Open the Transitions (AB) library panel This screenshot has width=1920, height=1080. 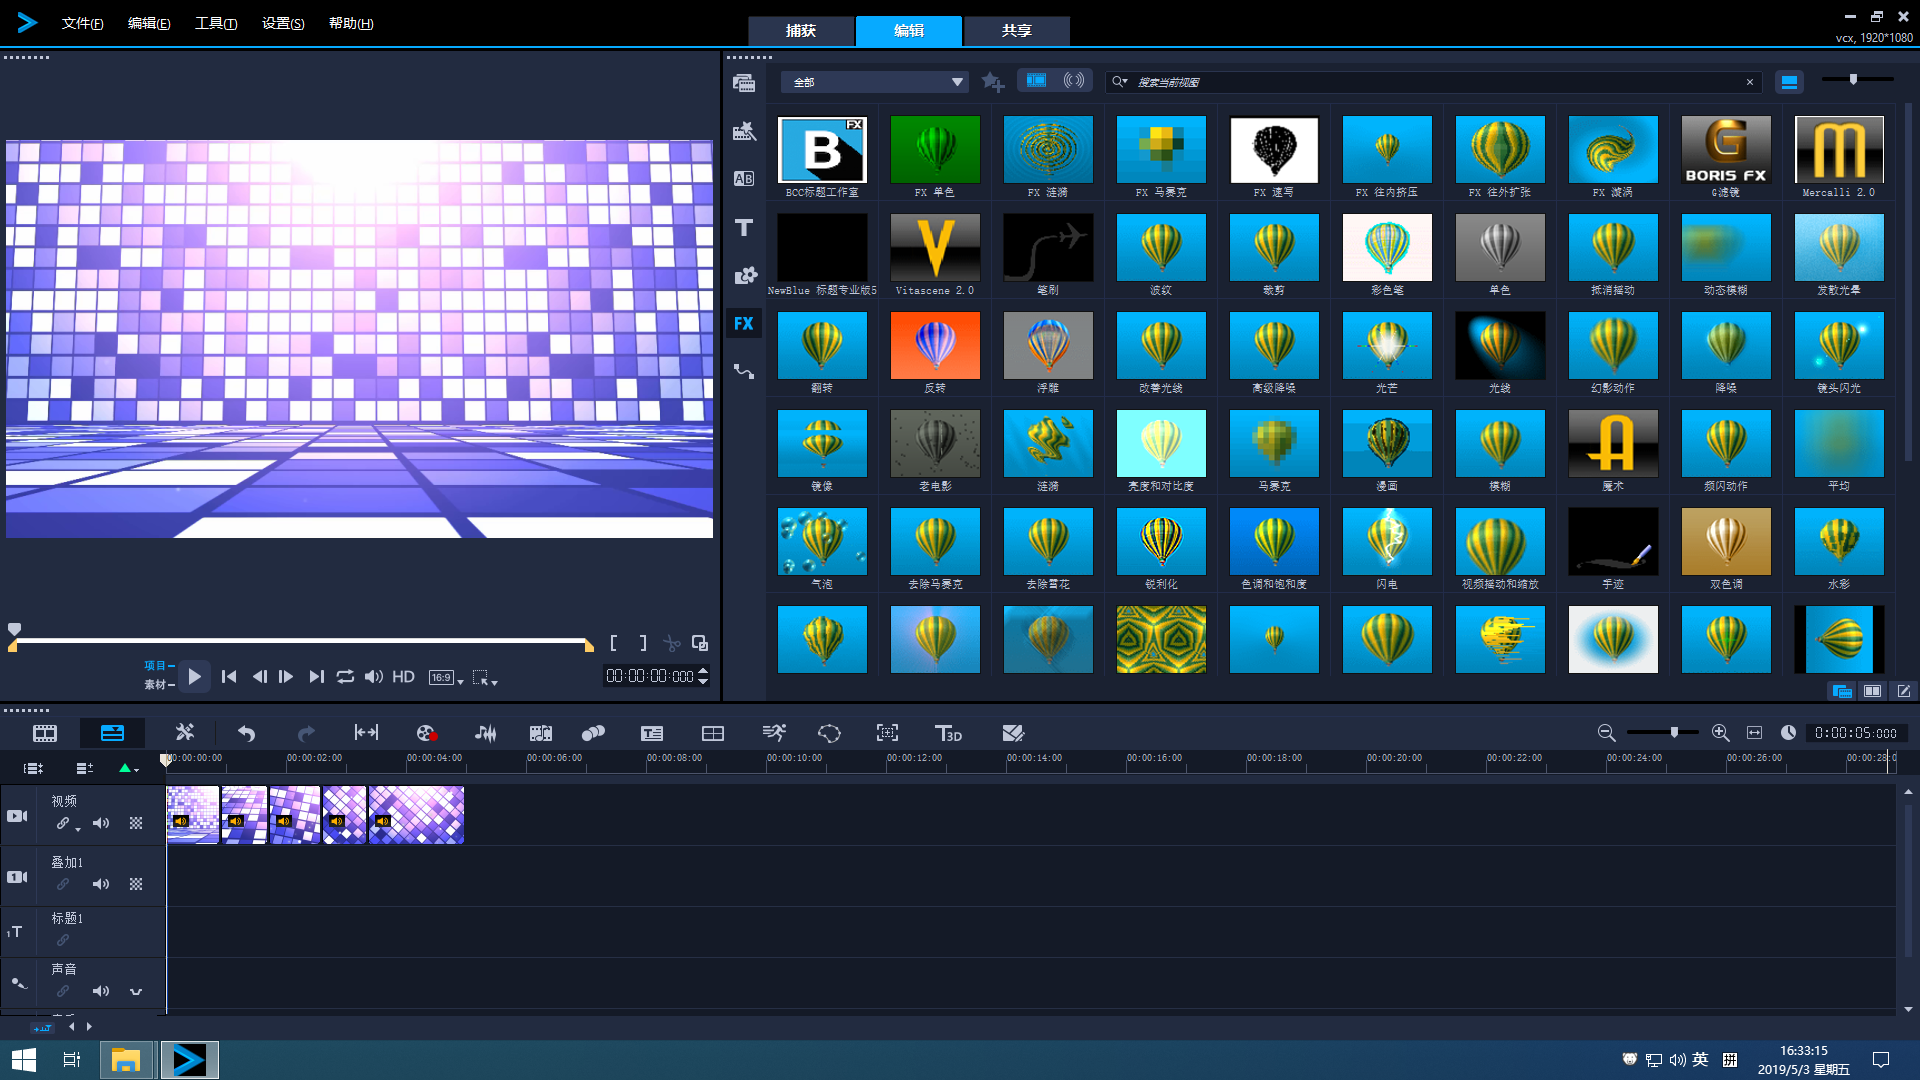coord(744,179)
